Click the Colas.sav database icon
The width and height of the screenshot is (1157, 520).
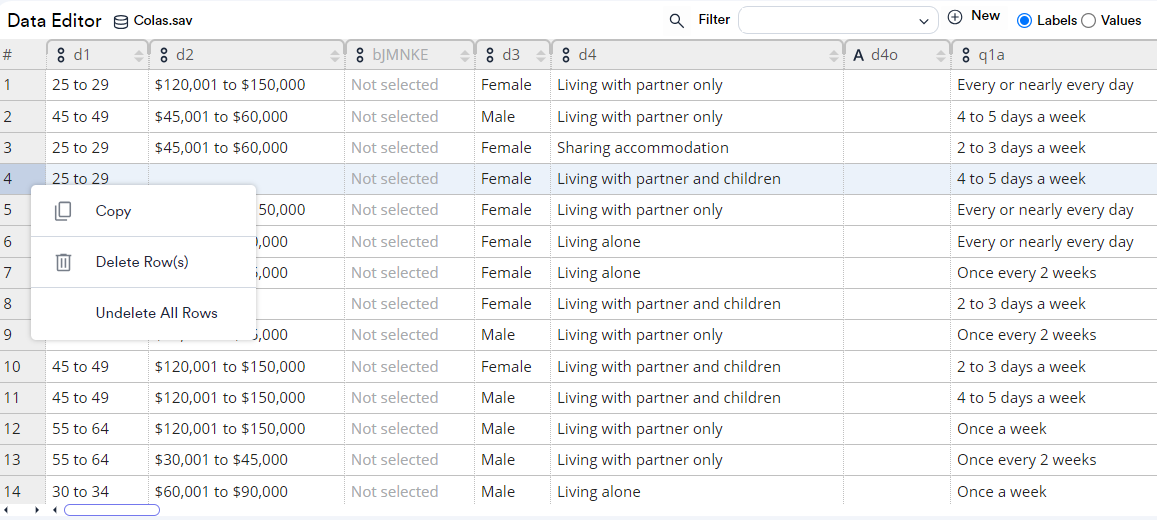point(121,21)
